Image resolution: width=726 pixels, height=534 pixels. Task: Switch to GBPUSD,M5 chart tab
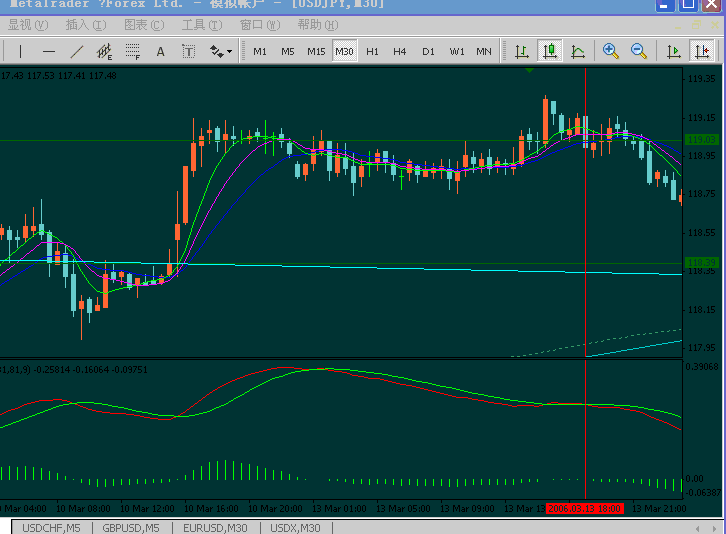[131, 528]
